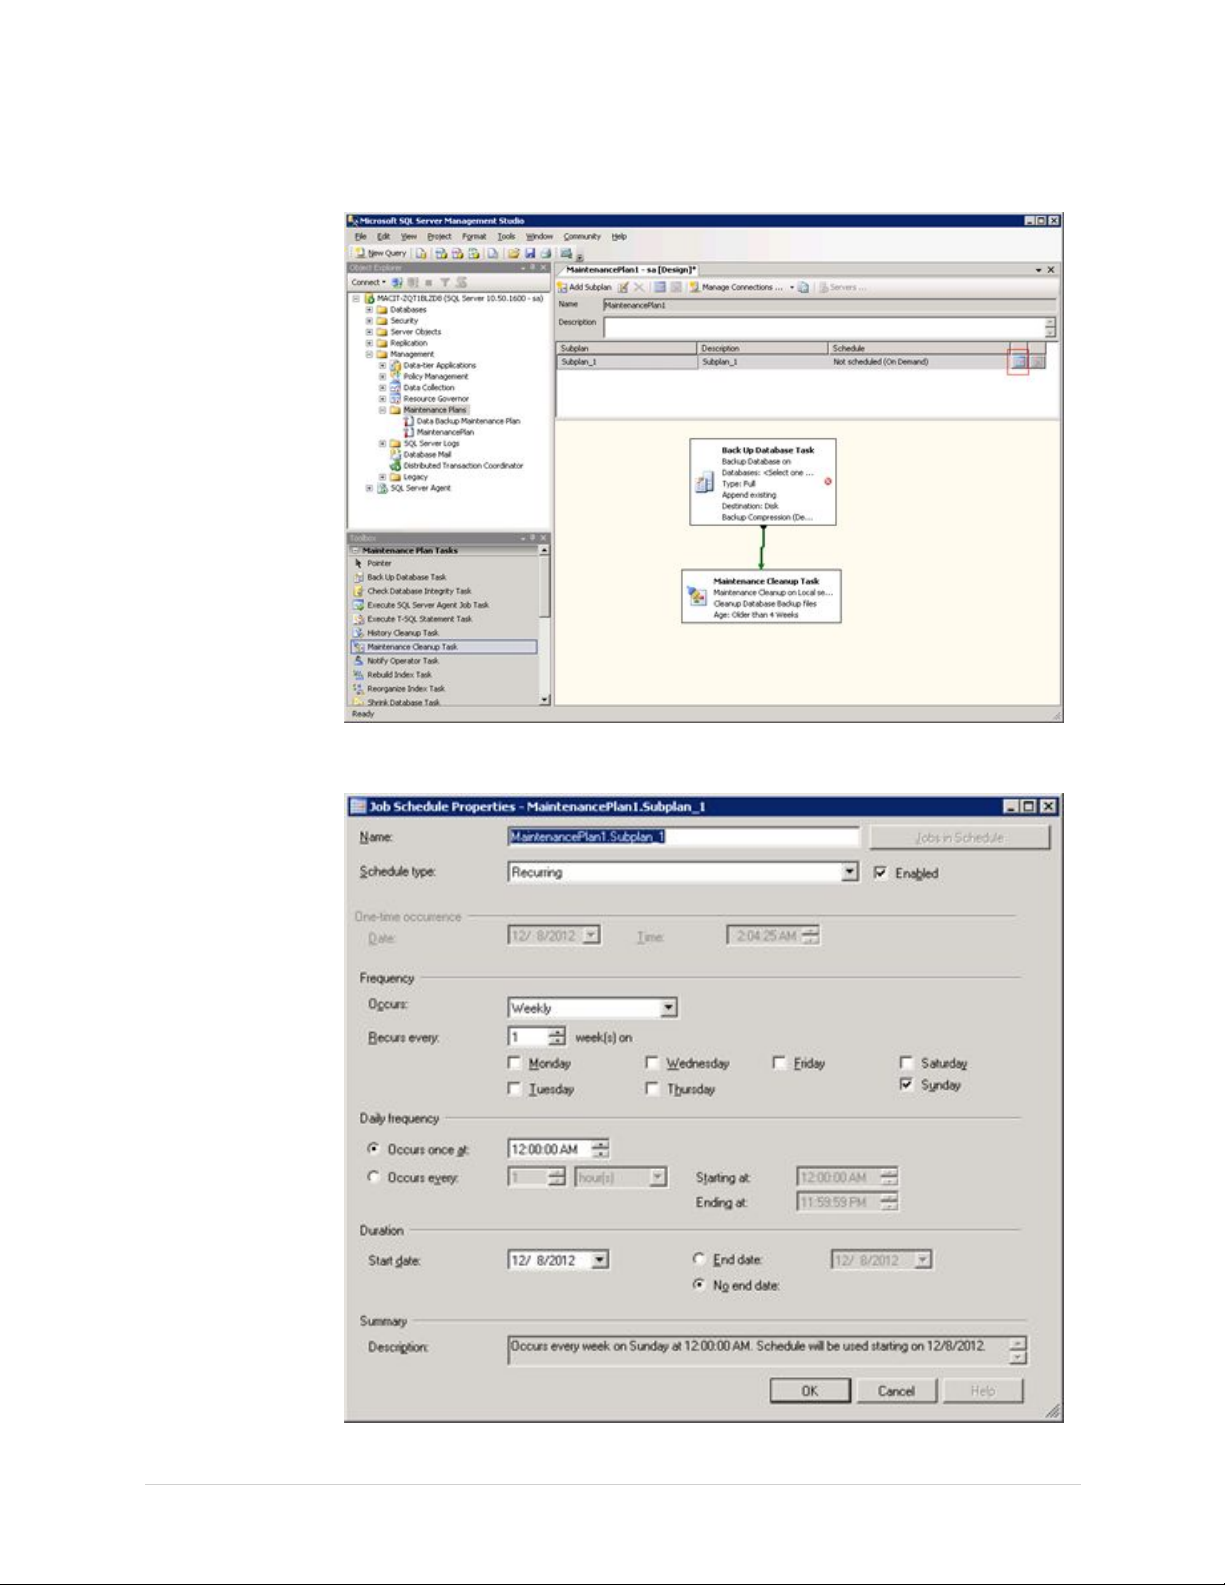1225x1585 pixels.
Task: Expand the Replication node
Action: click(370, 343)
